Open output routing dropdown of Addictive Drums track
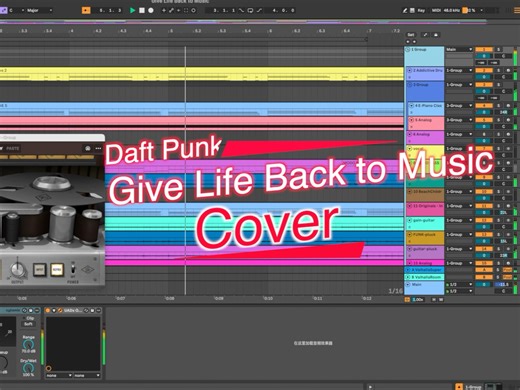The height and width of the screenshot is (390, 520). (459, 70)
